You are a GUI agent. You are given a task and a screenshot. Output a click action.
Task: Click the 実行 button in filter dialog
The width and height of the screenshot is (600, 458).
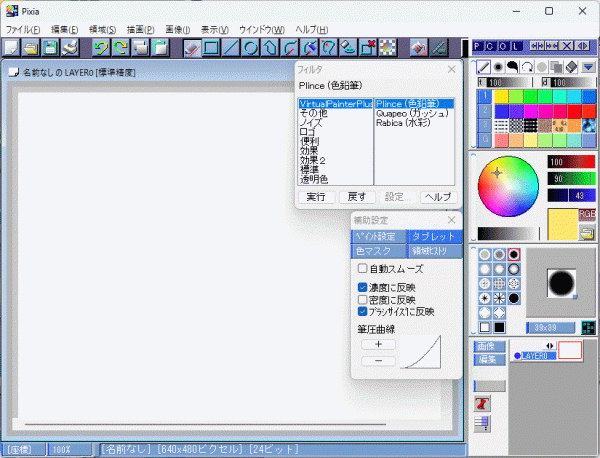[x=316, y=197]
